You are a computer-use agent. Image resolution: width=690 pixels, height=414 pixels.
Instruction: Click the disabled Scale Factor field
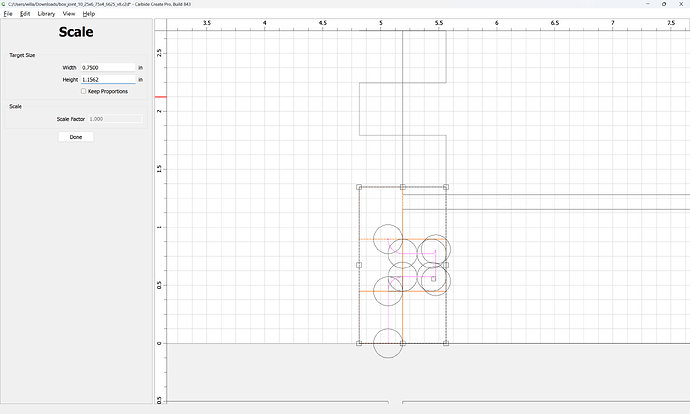(115, 119)
